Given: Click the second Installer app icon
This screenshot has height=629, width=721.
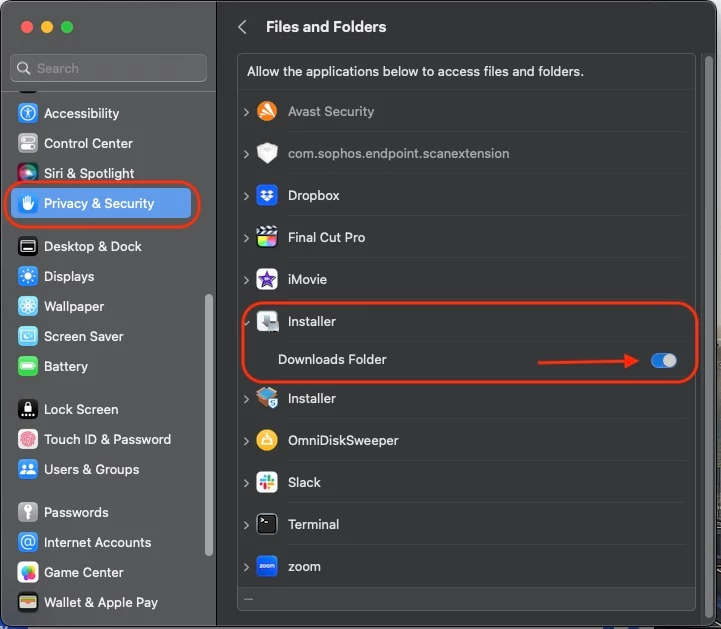Looking at the screenshot, I should [267, 398].
